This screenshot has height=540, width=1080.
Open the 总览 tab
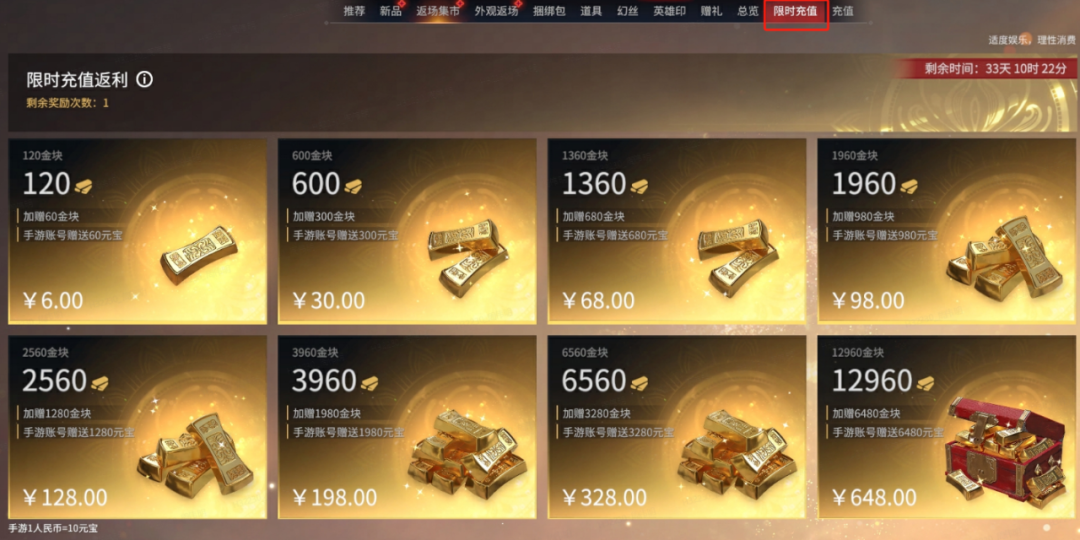747,11
